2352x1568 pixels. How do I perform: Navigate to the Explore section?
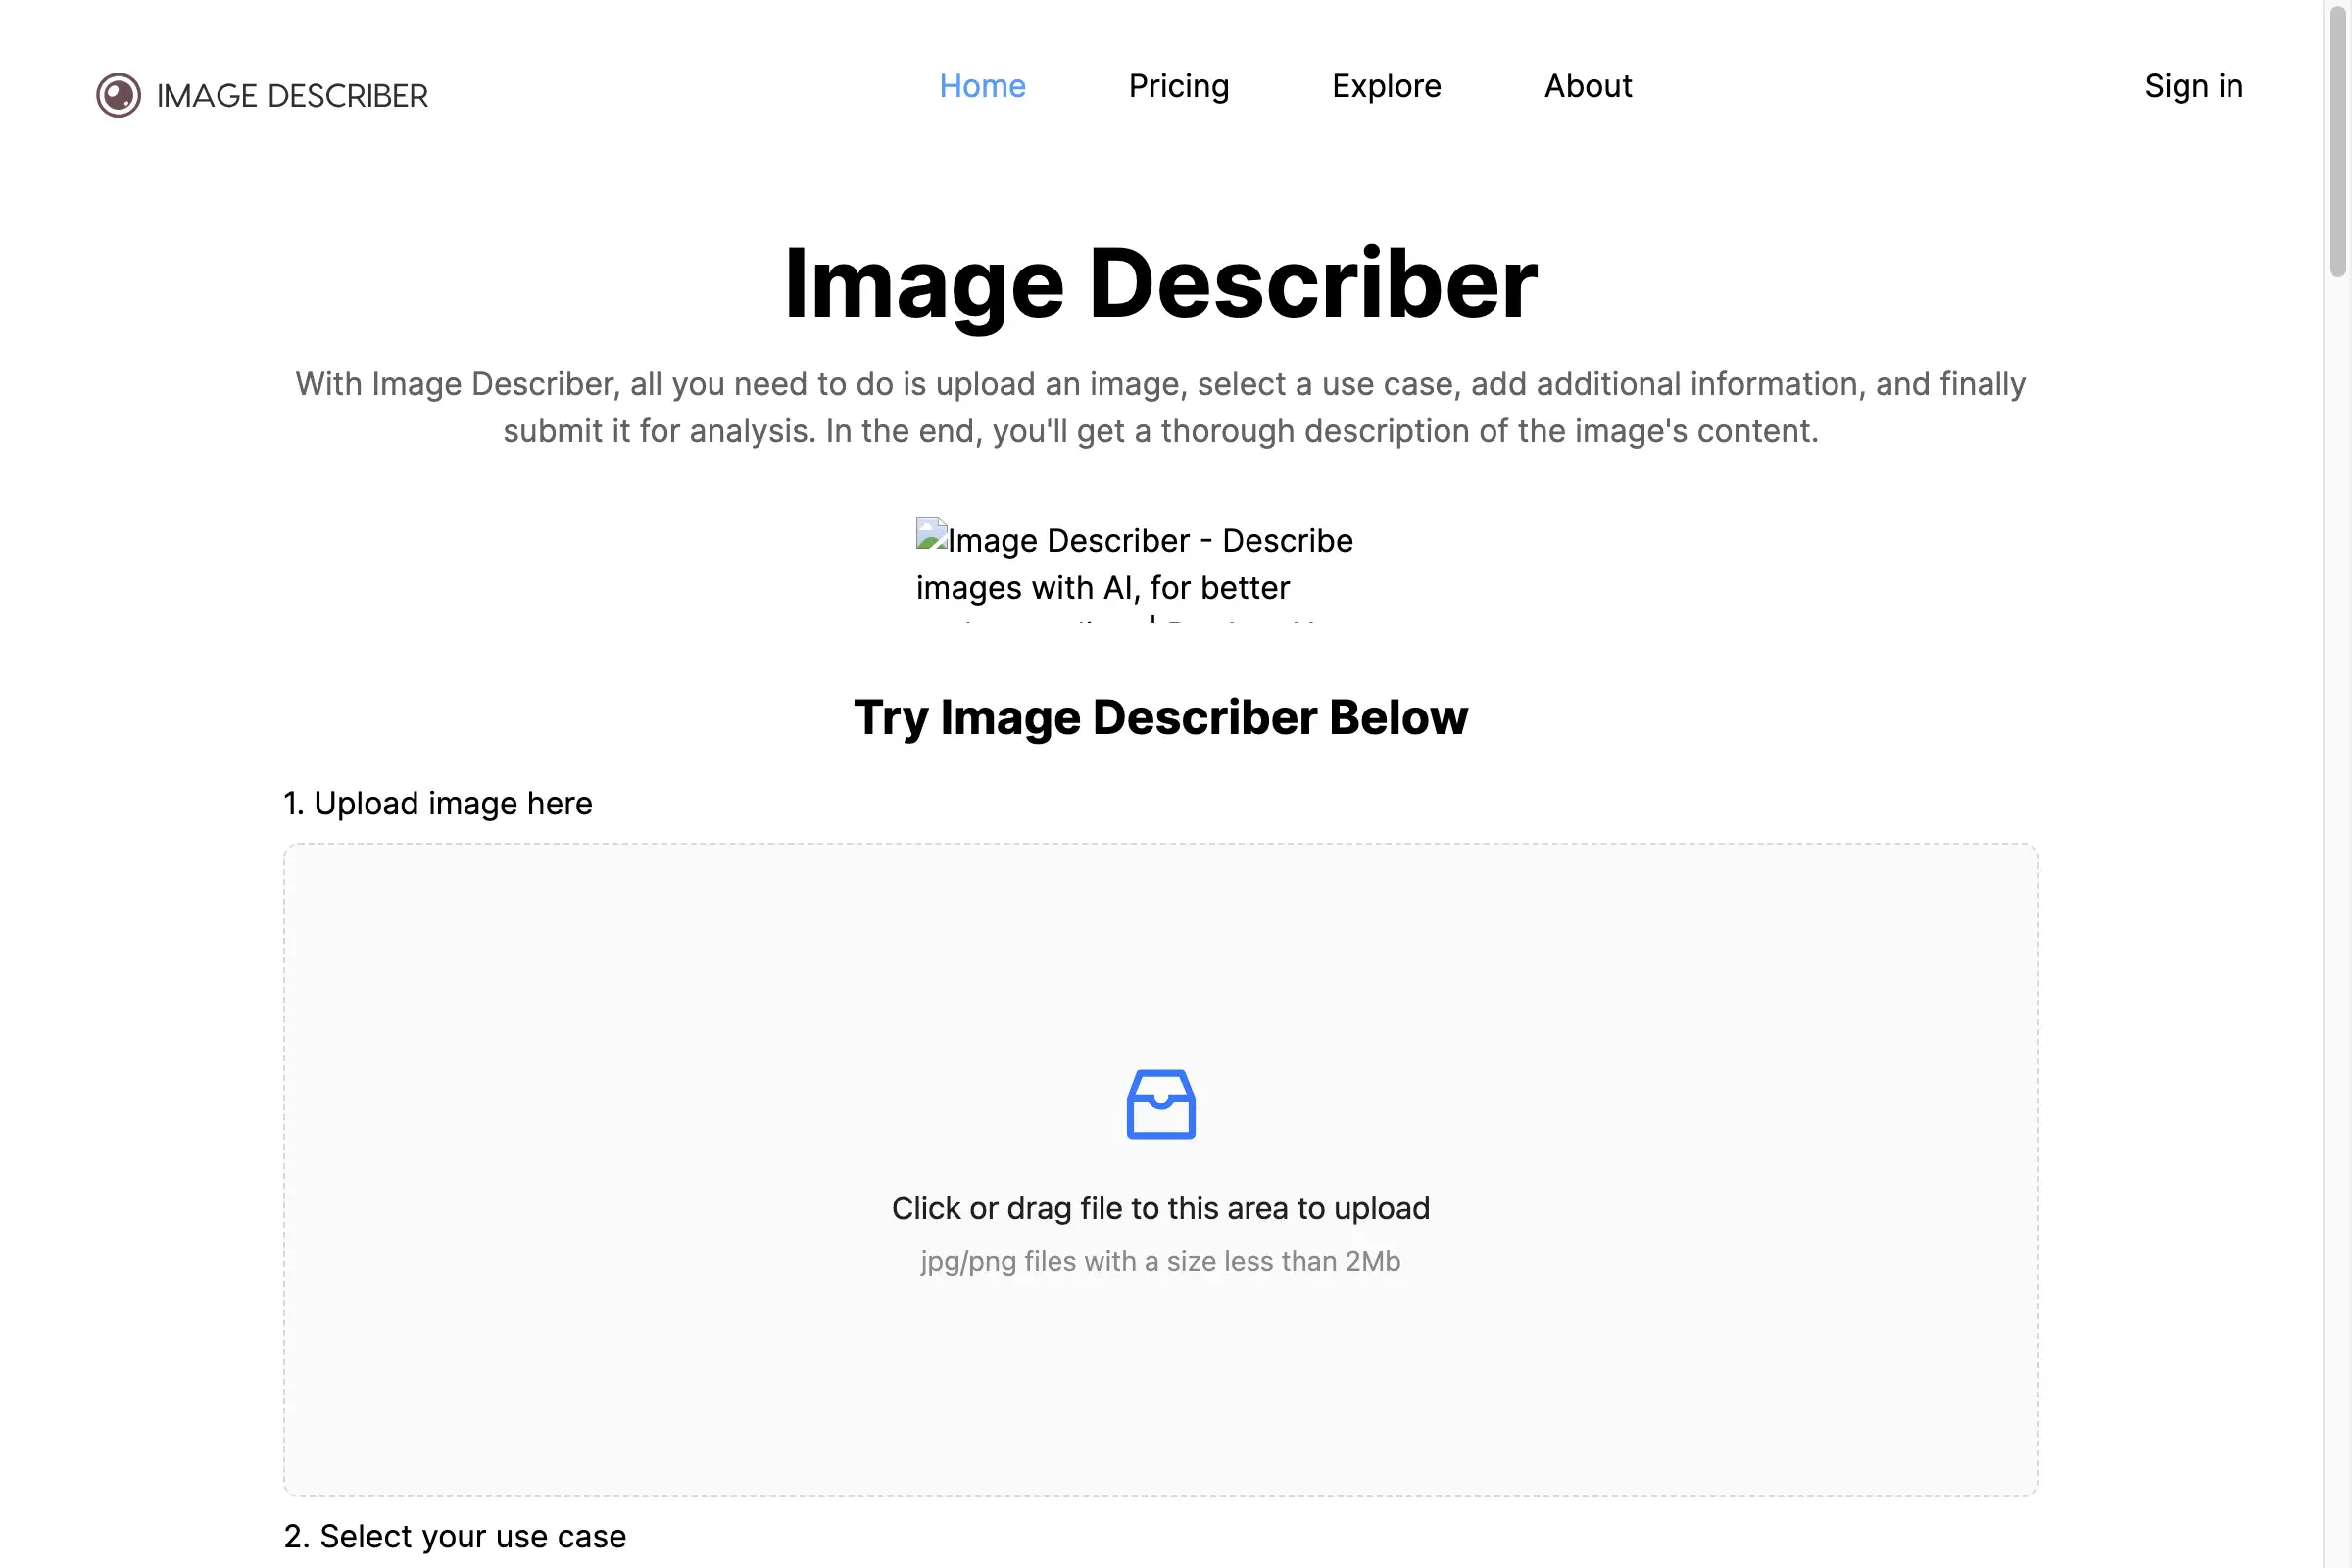[1386, 87]
